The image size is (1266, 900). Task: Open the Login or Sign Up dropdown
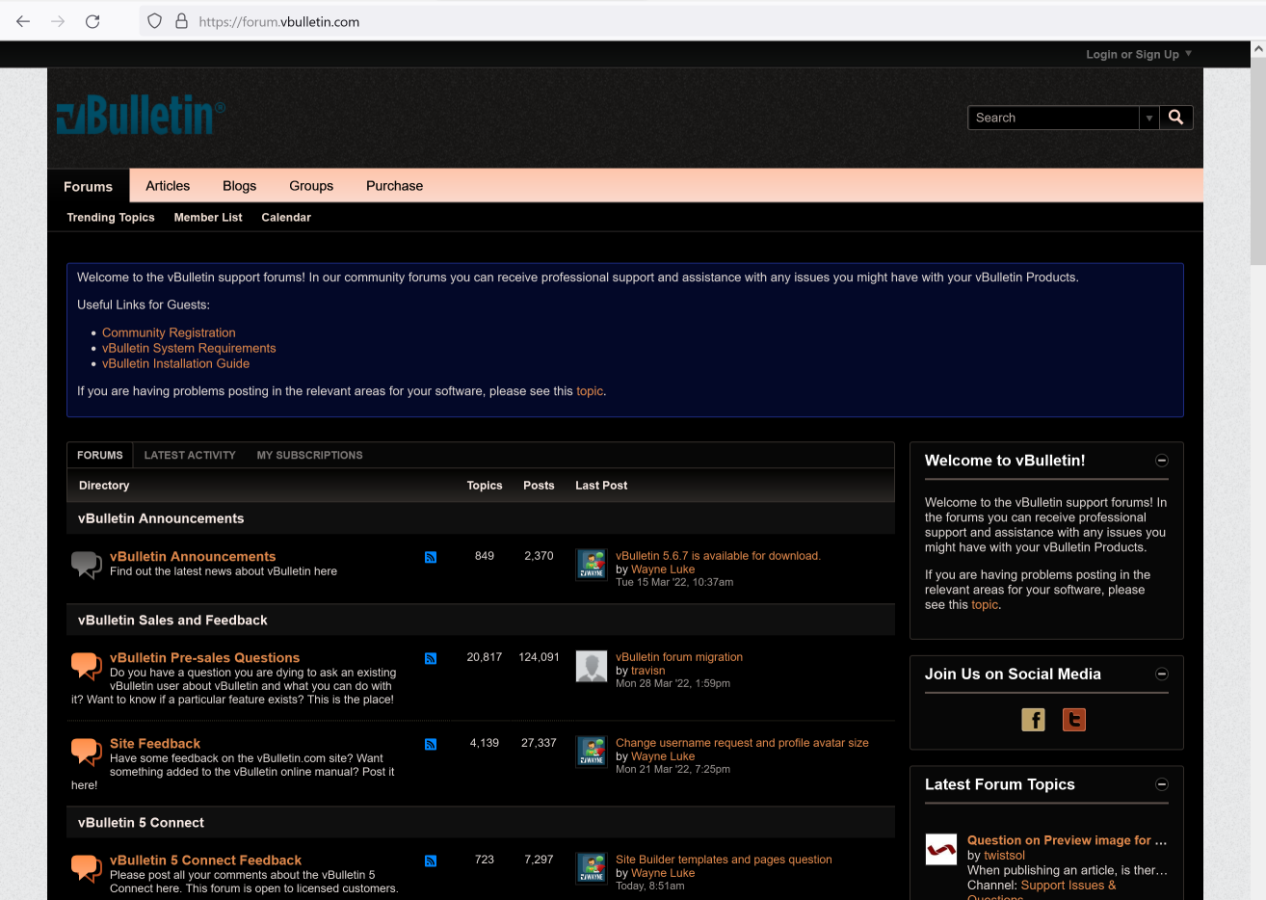(1139, 54)
